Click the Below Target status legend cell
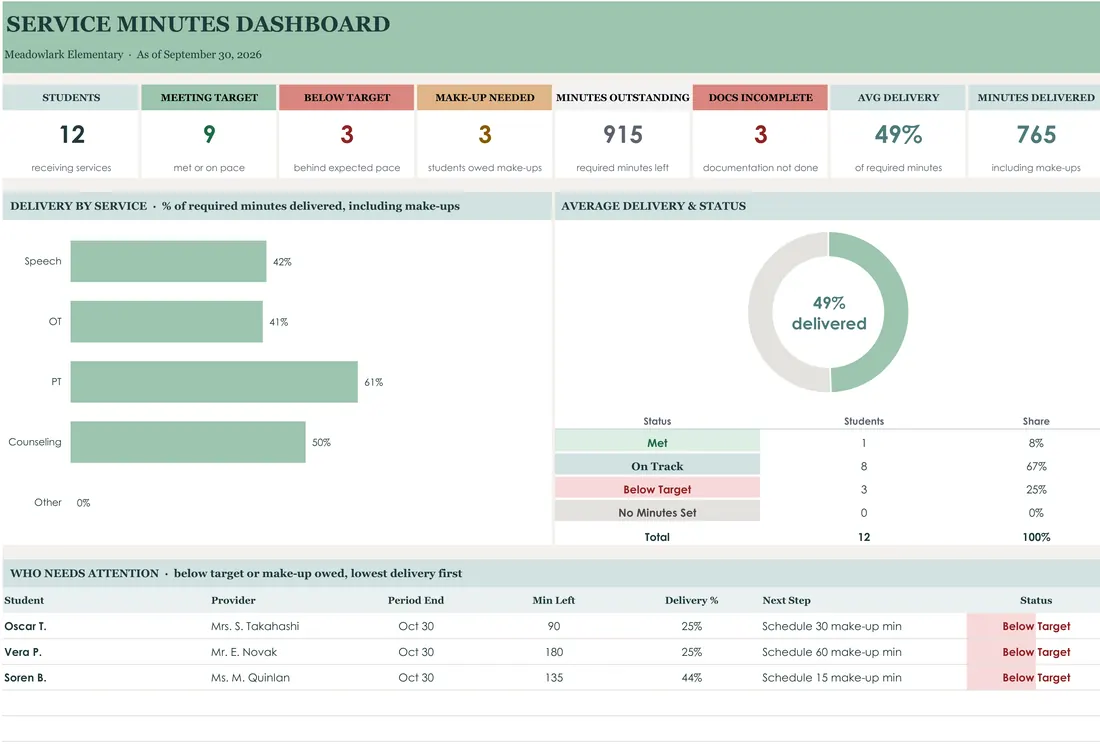Screen dimensions: 1100x745 click(657, 489)
